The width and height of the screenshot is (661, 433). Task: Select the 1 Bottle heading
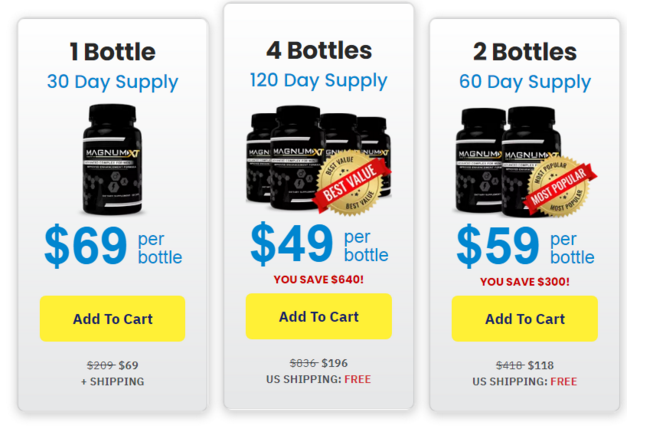tap(113, 52)
